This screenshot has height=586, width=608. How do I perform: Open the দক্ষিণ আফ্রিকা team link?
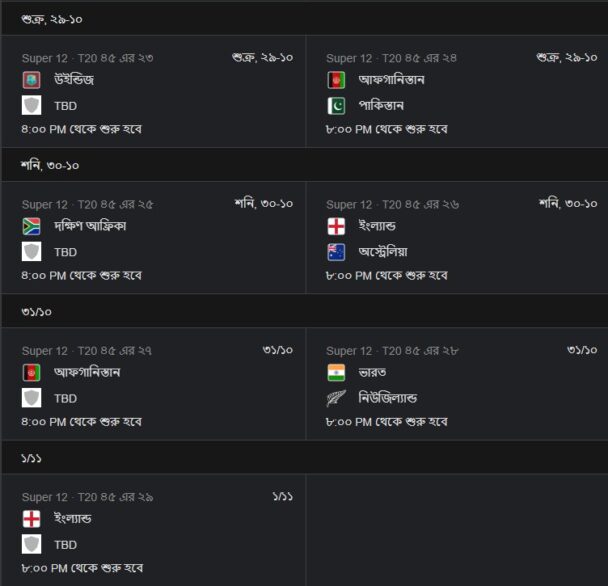tap(90, 226)
